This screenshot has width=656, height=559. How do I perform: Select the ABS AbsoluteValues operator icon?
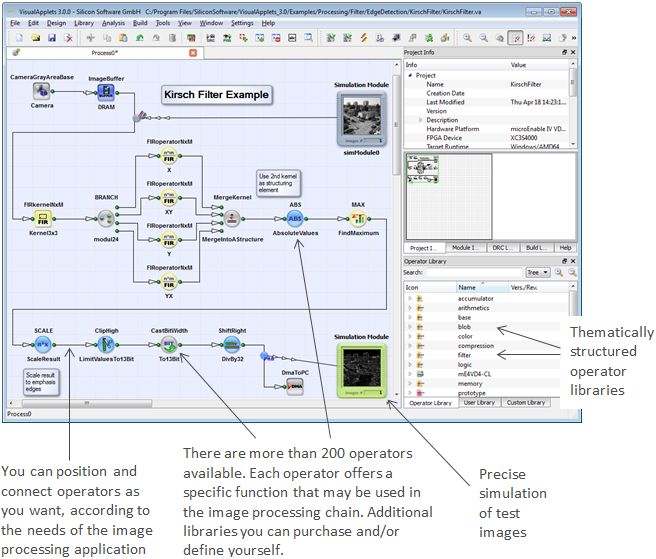295,218
